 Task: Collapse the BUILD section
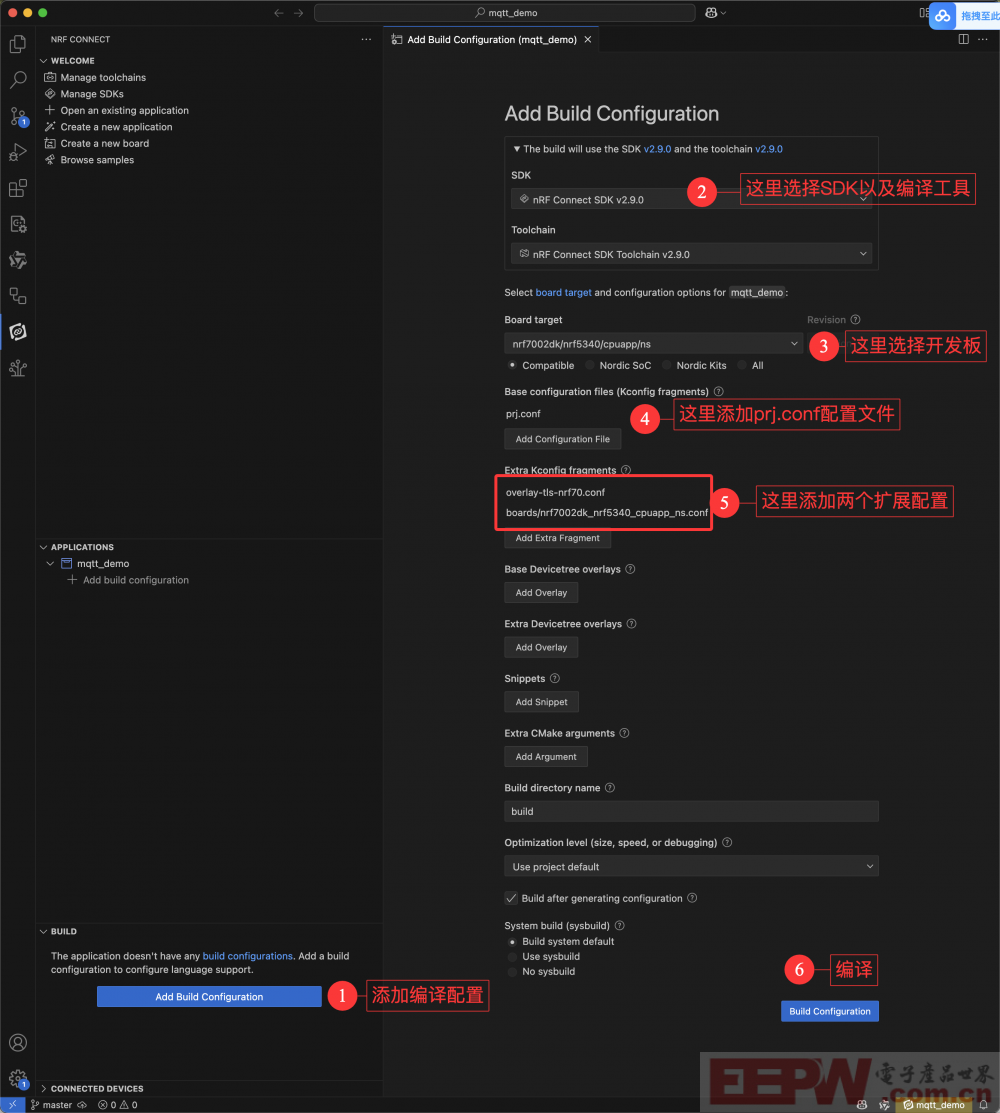click(x=43, y=931)
